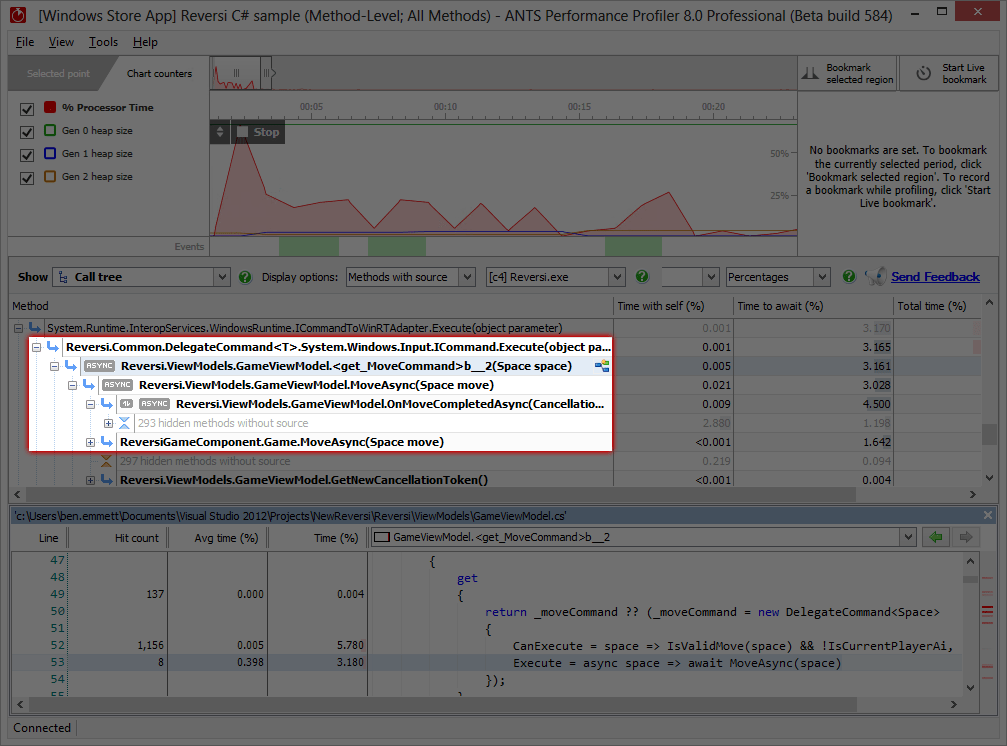
Task: Click the grey forward arrow in source pane
Action: click(x=967, y=537)
